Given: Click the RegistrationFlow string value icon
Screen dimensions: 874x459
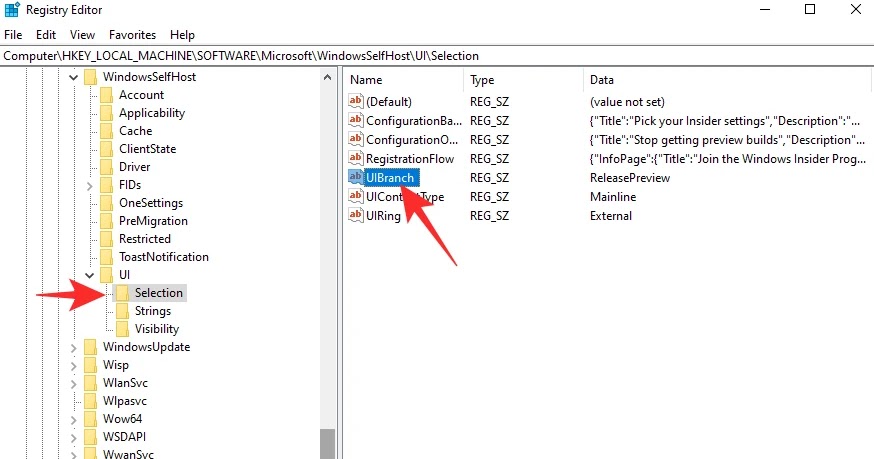Looking at the screenshot, I should [356, 158].
